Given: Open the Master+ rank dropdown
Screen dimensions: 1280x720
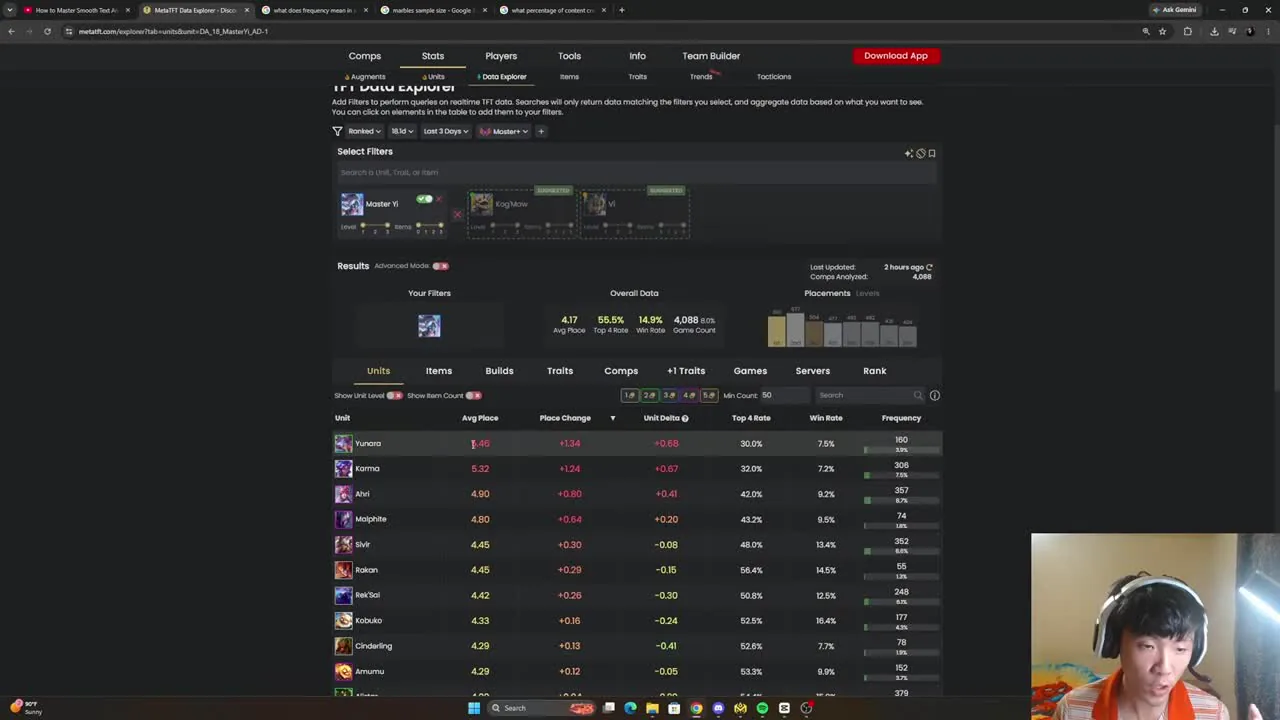Looking at the screenshot, I should coord(503,131).
